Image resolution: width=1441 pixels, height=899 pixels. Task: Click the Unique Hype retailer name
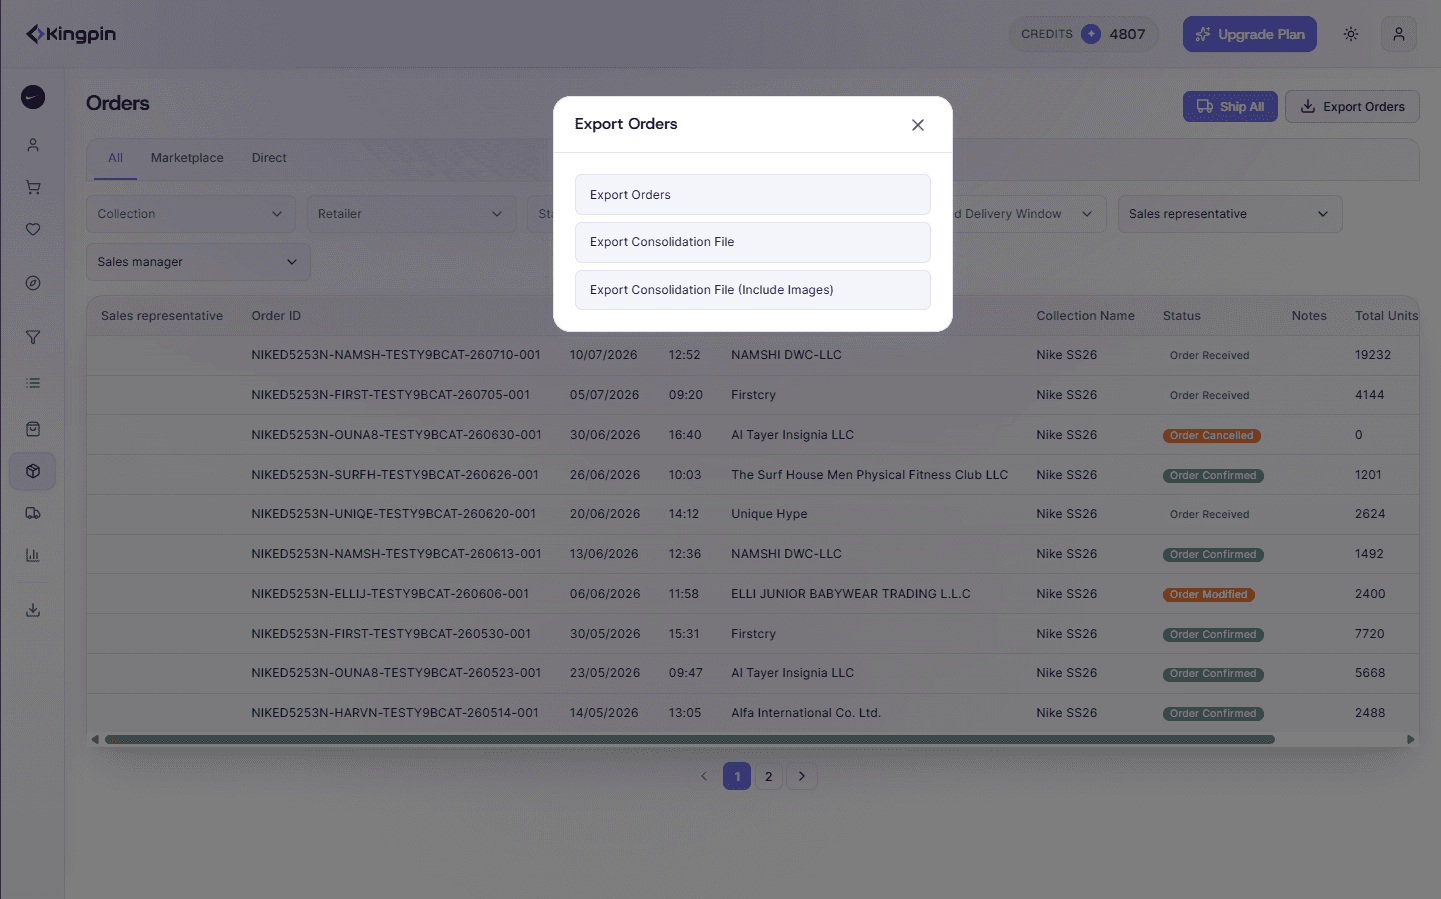click(769, 514)
